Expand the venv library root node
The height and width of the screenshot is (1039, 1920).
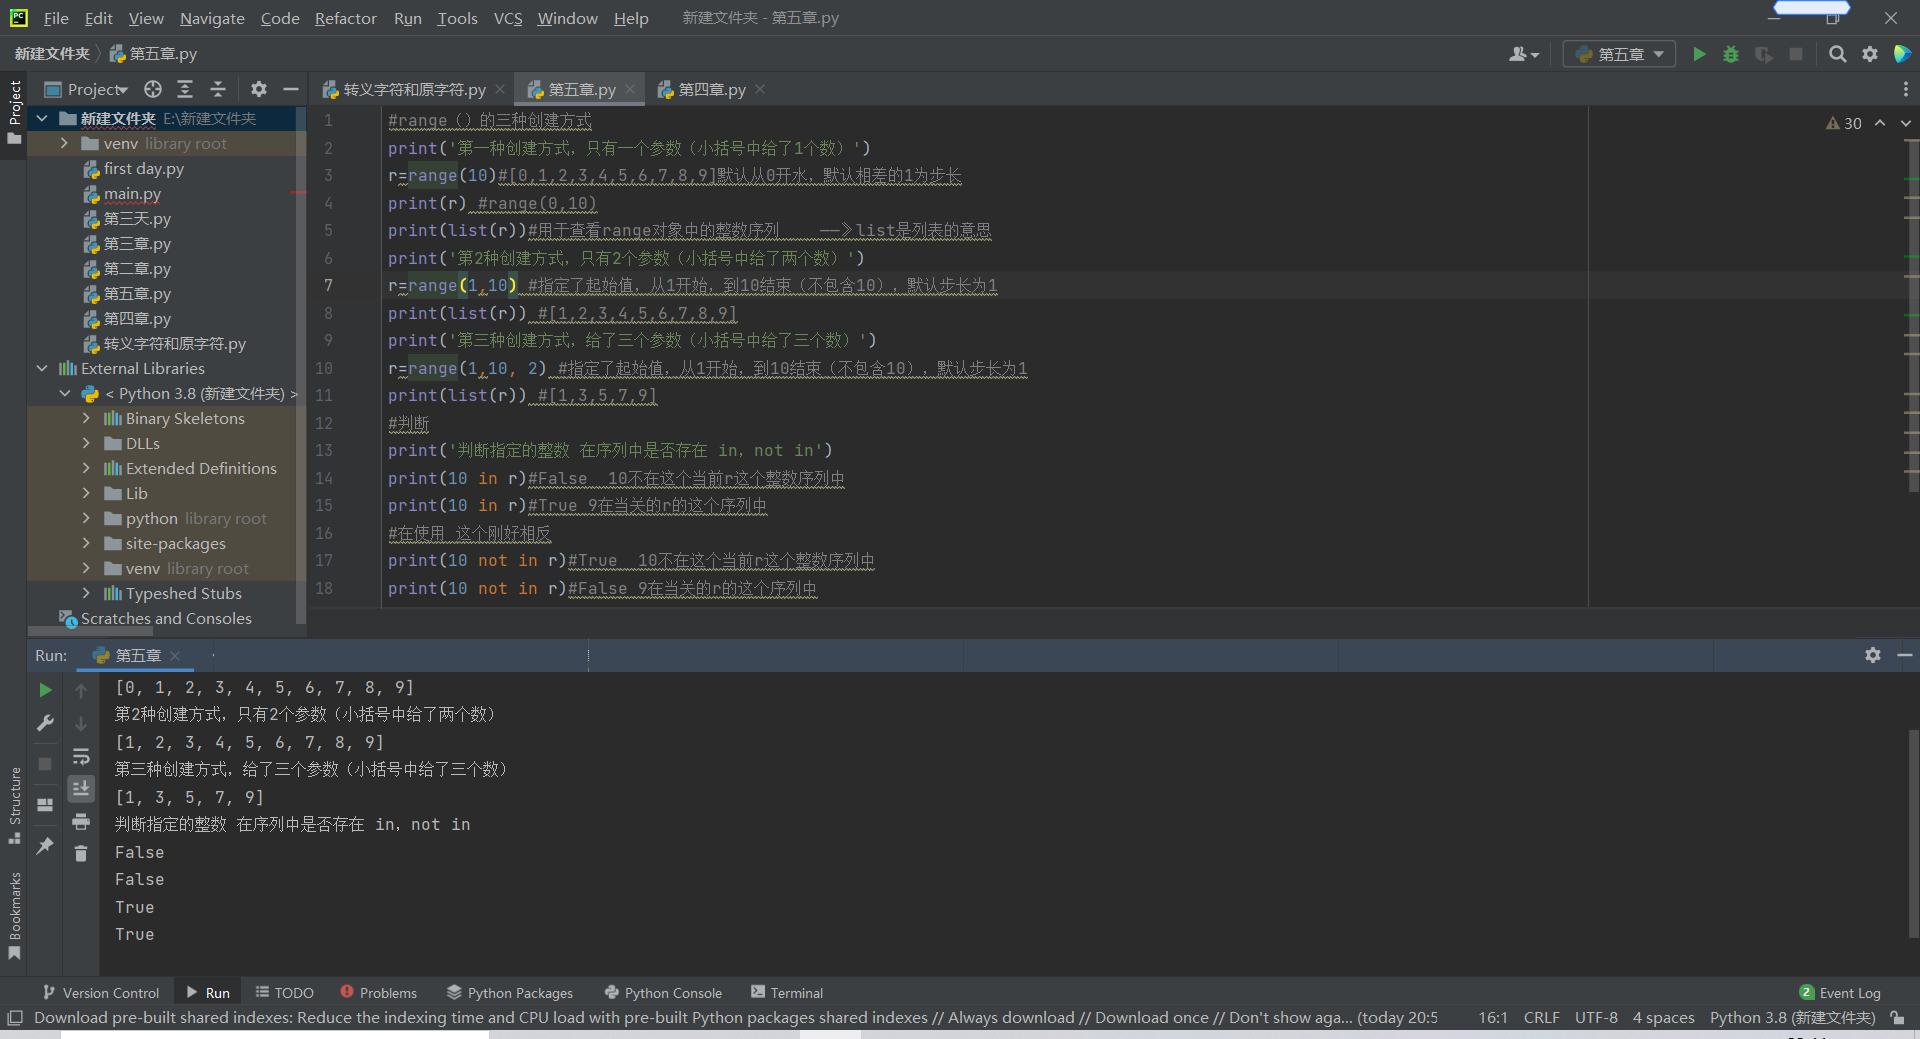(63, 143)
